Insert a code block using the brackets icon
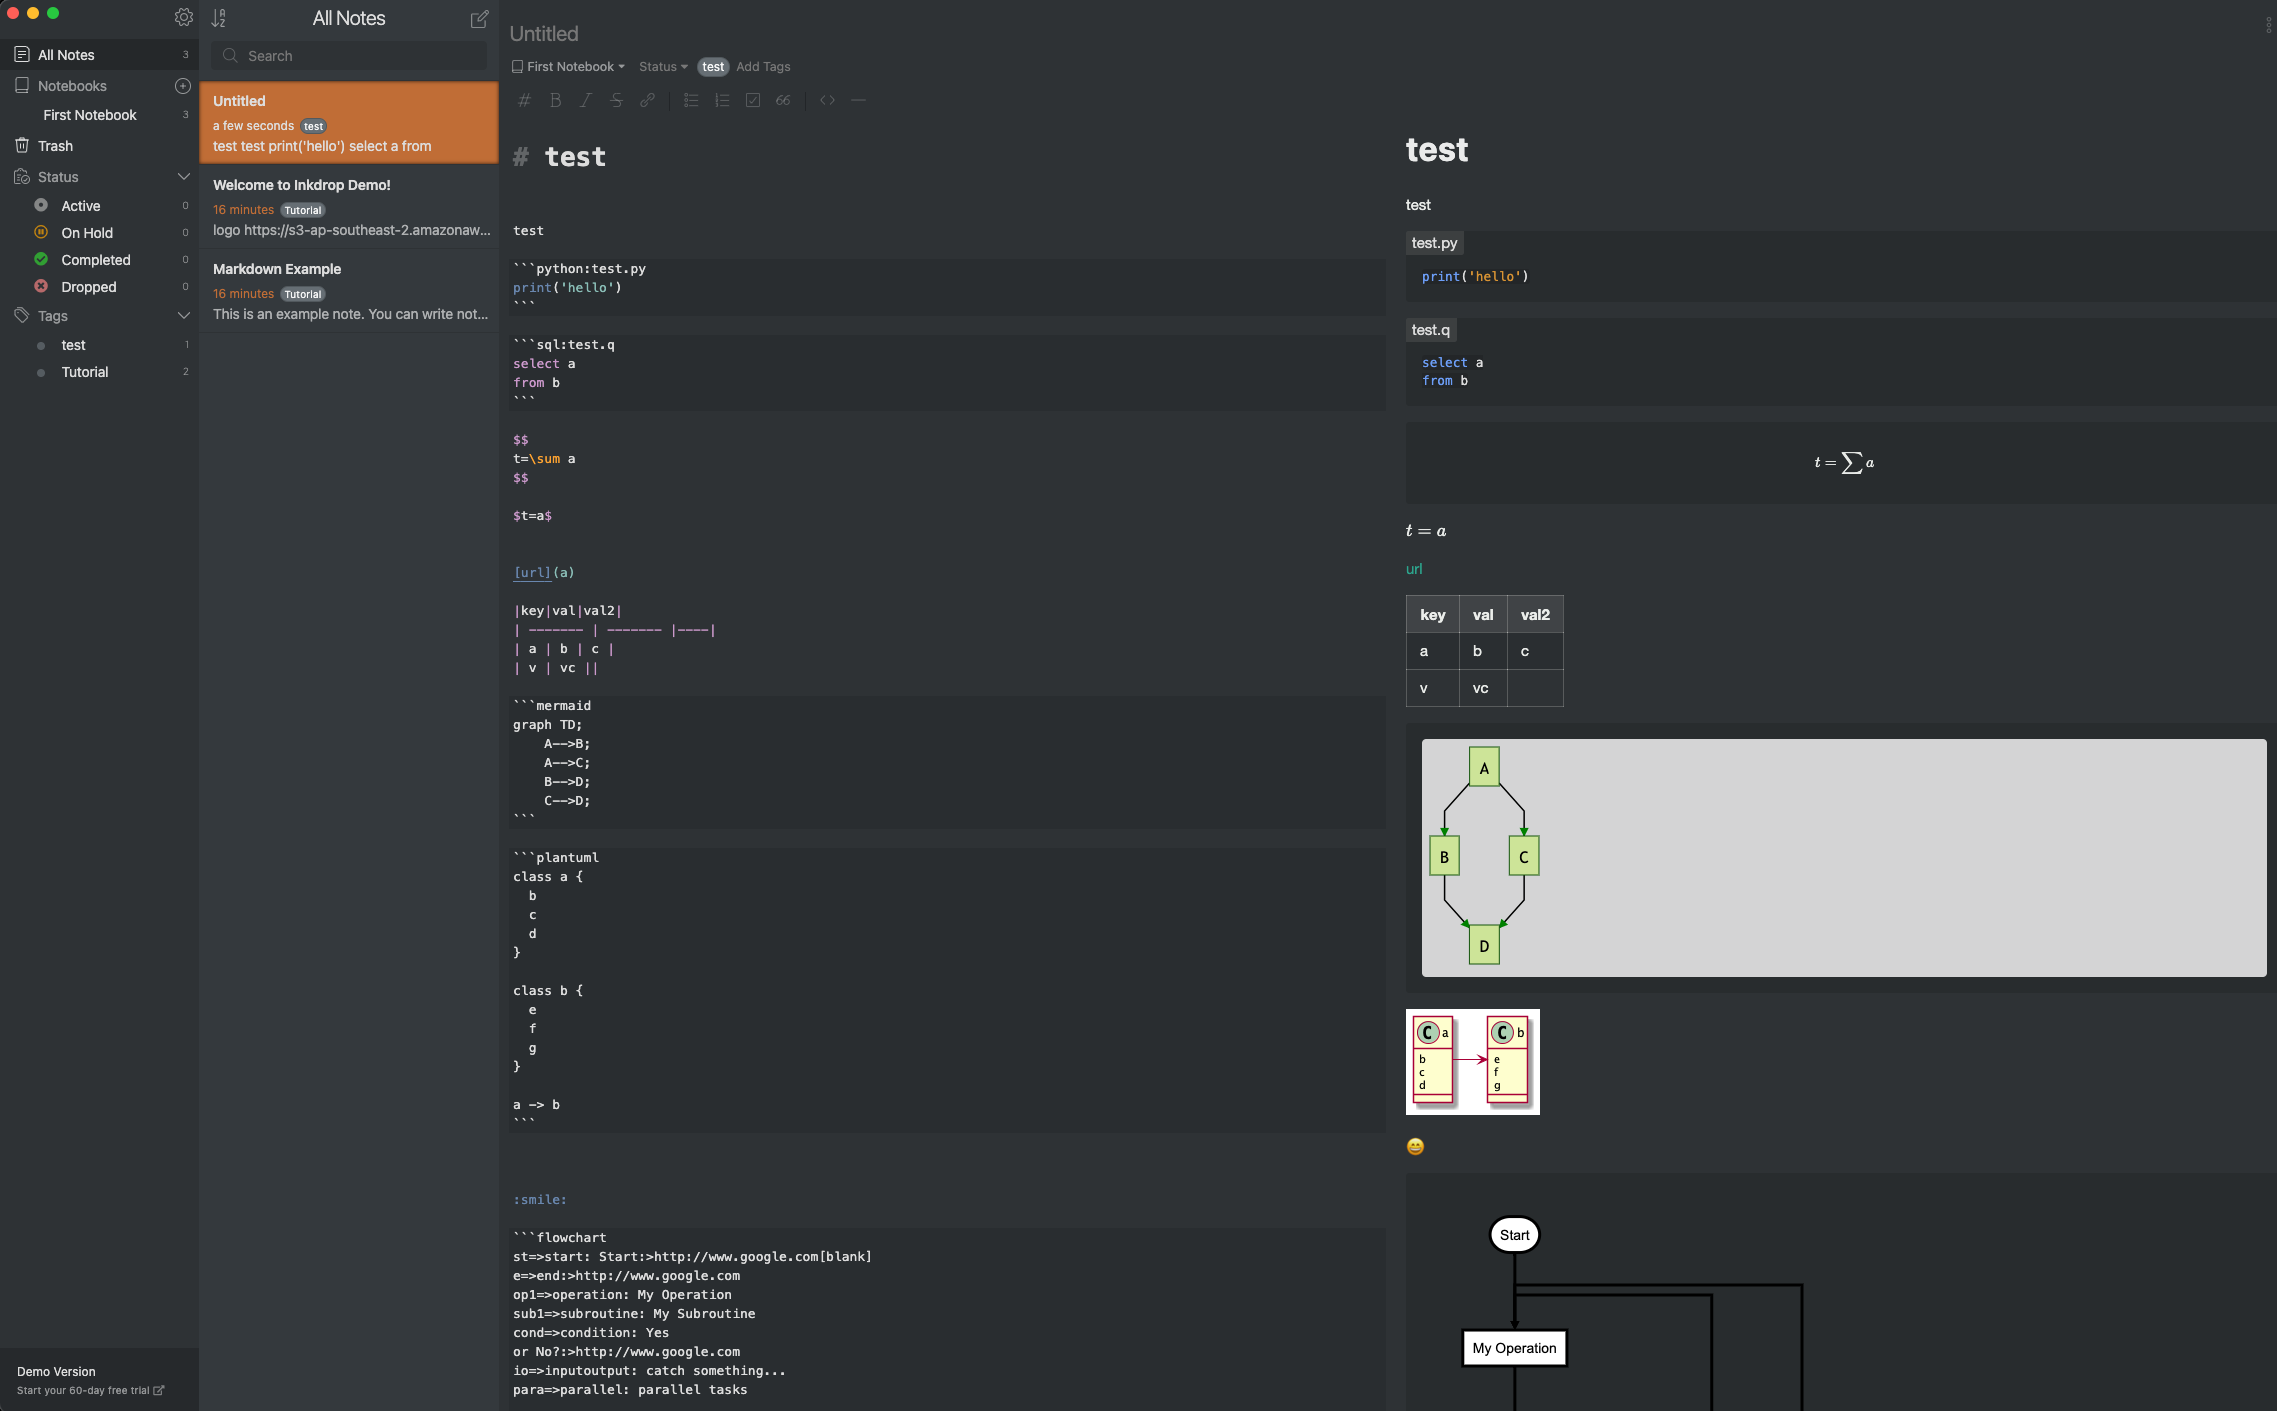 (x=827, y=100)
